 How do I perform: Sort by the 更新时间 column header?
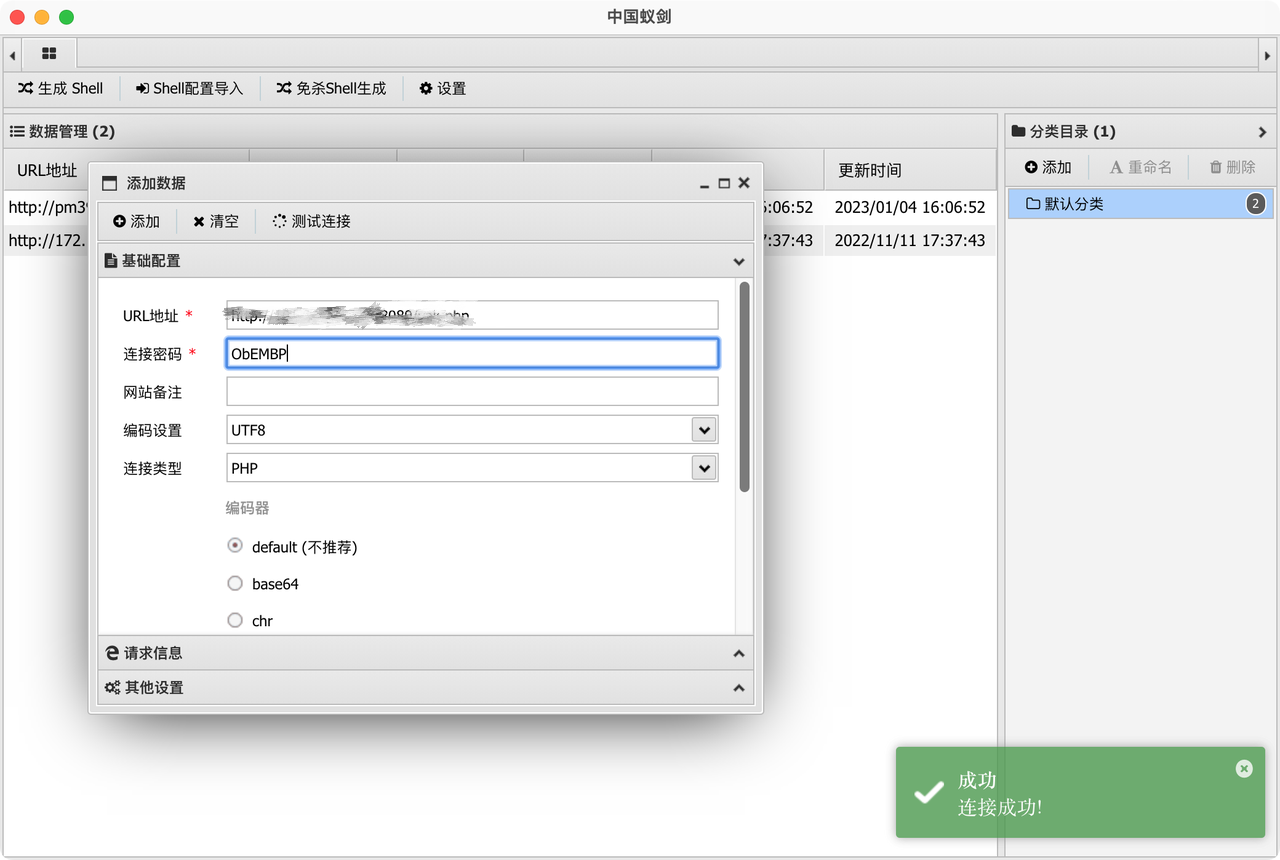point(910,170)
